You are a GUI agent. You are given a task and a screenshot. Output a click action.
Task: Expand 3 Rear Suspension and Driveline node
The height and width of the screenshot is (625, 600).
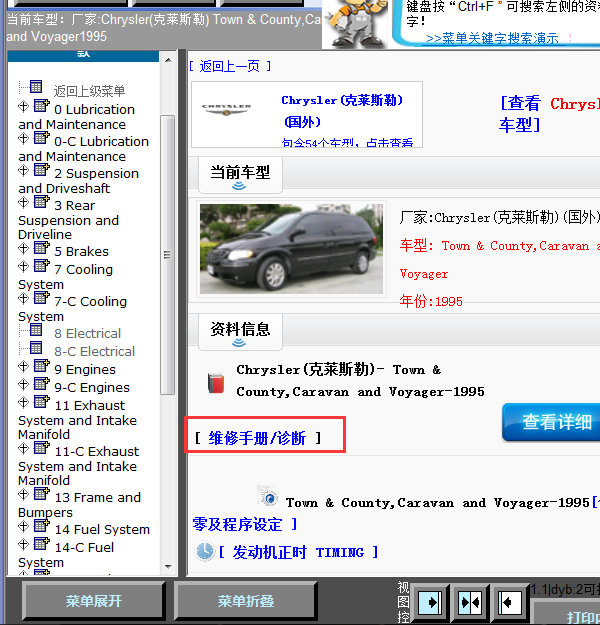pyautogui.click(x=23, y=202)
